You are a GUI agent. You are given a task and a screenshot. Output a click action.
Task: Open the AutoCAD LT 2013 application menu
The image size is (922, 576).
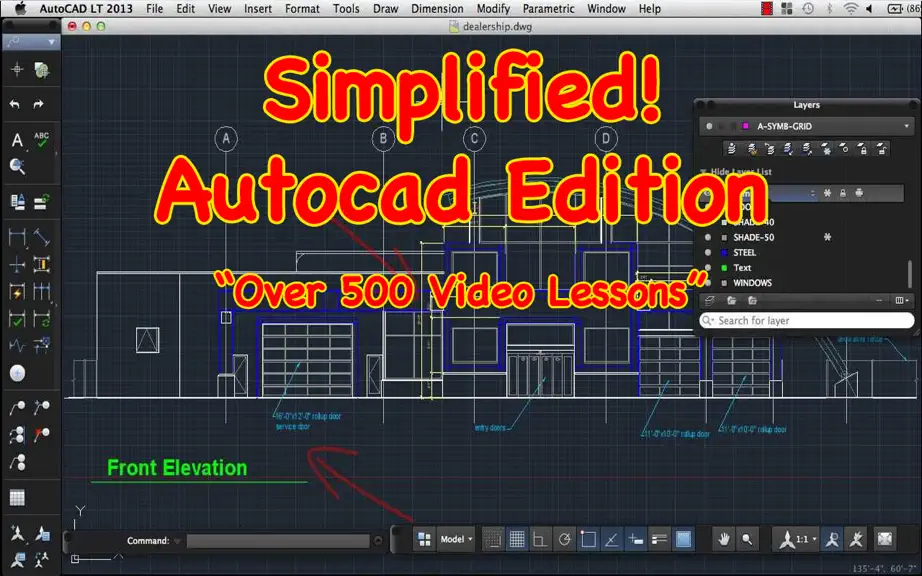coord(86,9)
